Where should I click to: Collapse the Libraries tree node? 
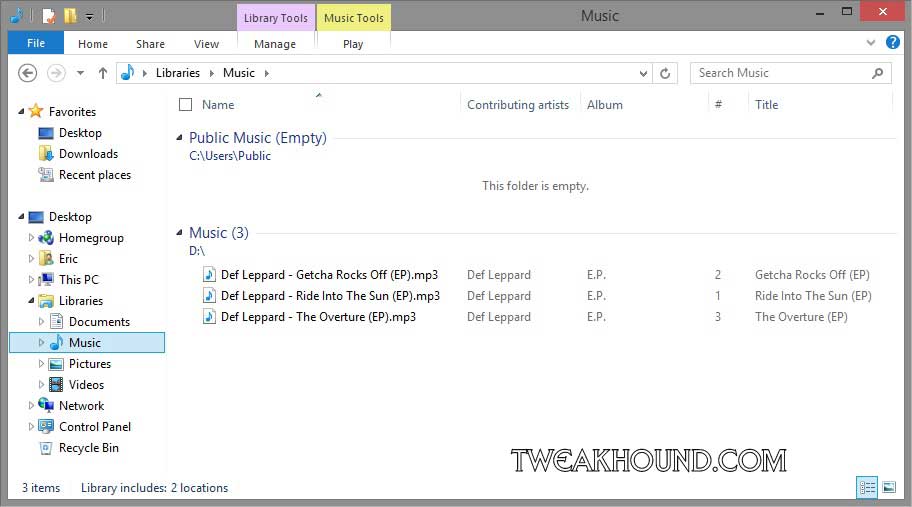[31, 301]
